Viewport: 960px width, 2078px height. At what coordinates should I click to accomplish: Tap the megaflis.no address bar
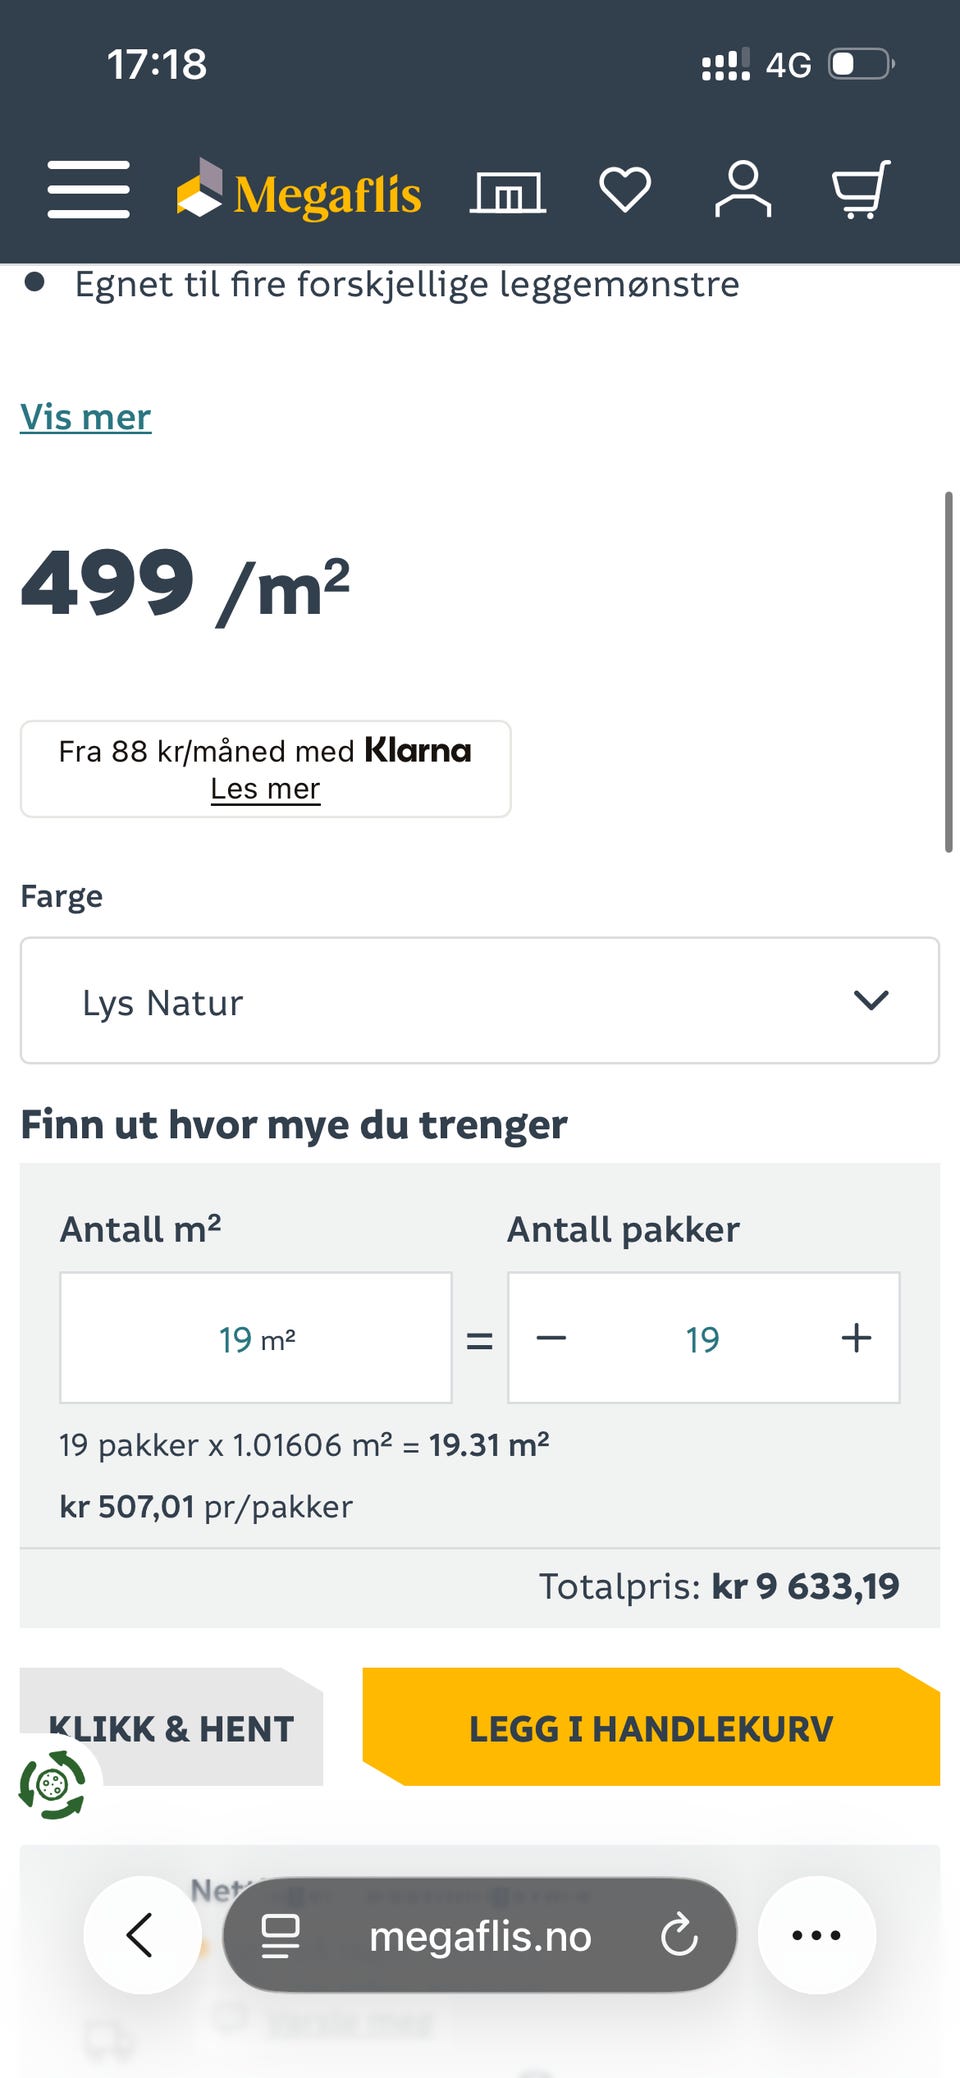(x=480, y=1937)
